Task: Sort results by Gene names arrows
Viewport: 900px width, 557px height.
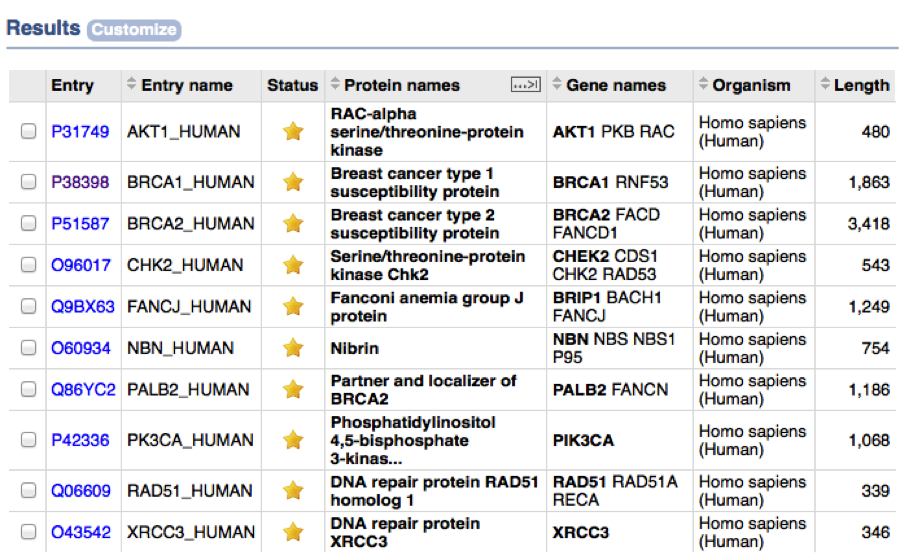Action: coord(557,83)
